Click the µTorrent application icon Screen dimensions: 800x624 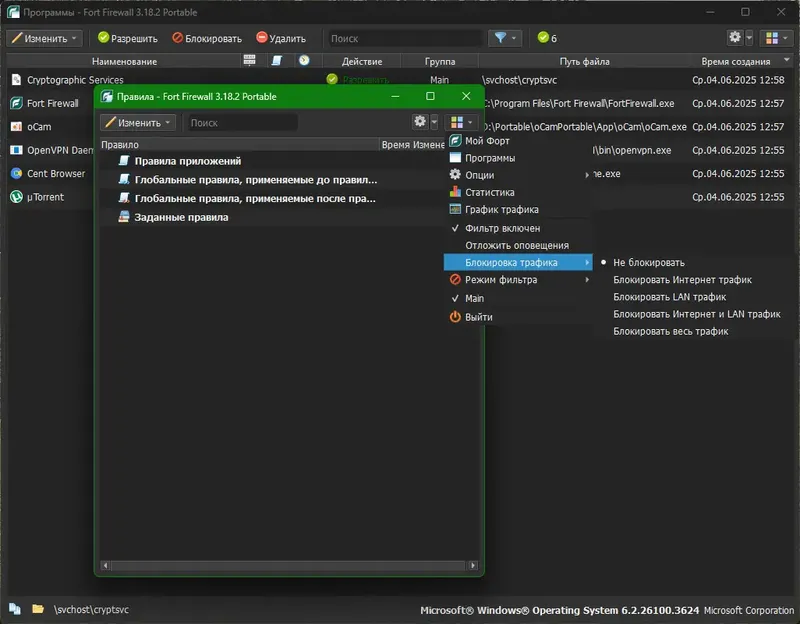pyautogui.click(x=16, y=196)
